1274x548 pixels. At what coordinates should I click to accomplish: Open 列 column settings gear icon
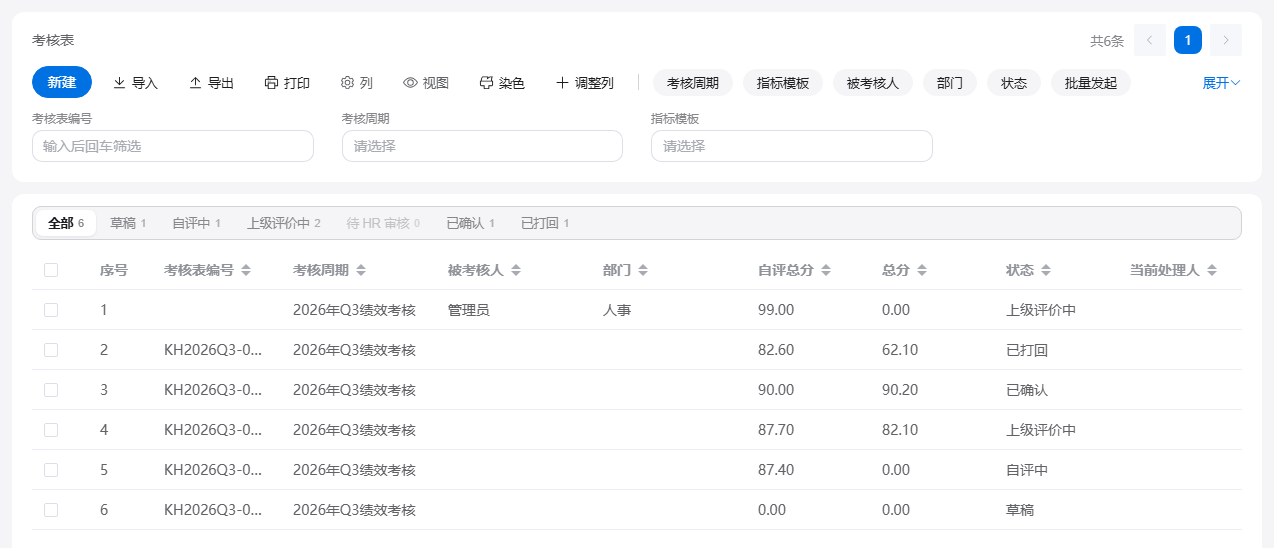pos(347,83)
